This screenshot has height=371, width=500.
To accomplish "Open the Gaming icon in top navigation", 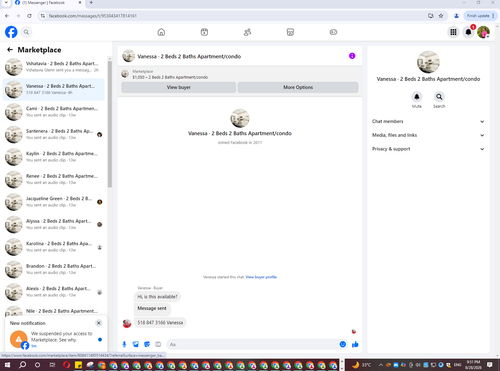I will [333, 32].
